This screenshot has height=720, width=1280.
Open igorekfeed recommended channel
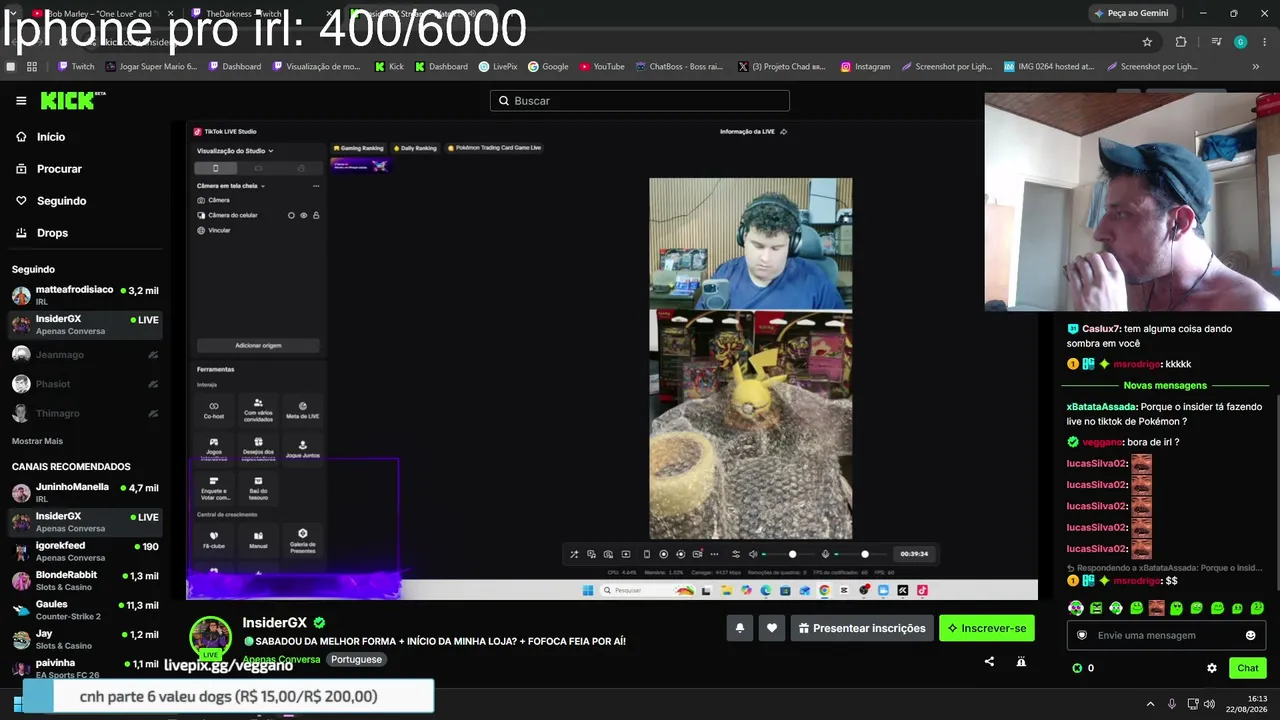[x=85, y=551]
